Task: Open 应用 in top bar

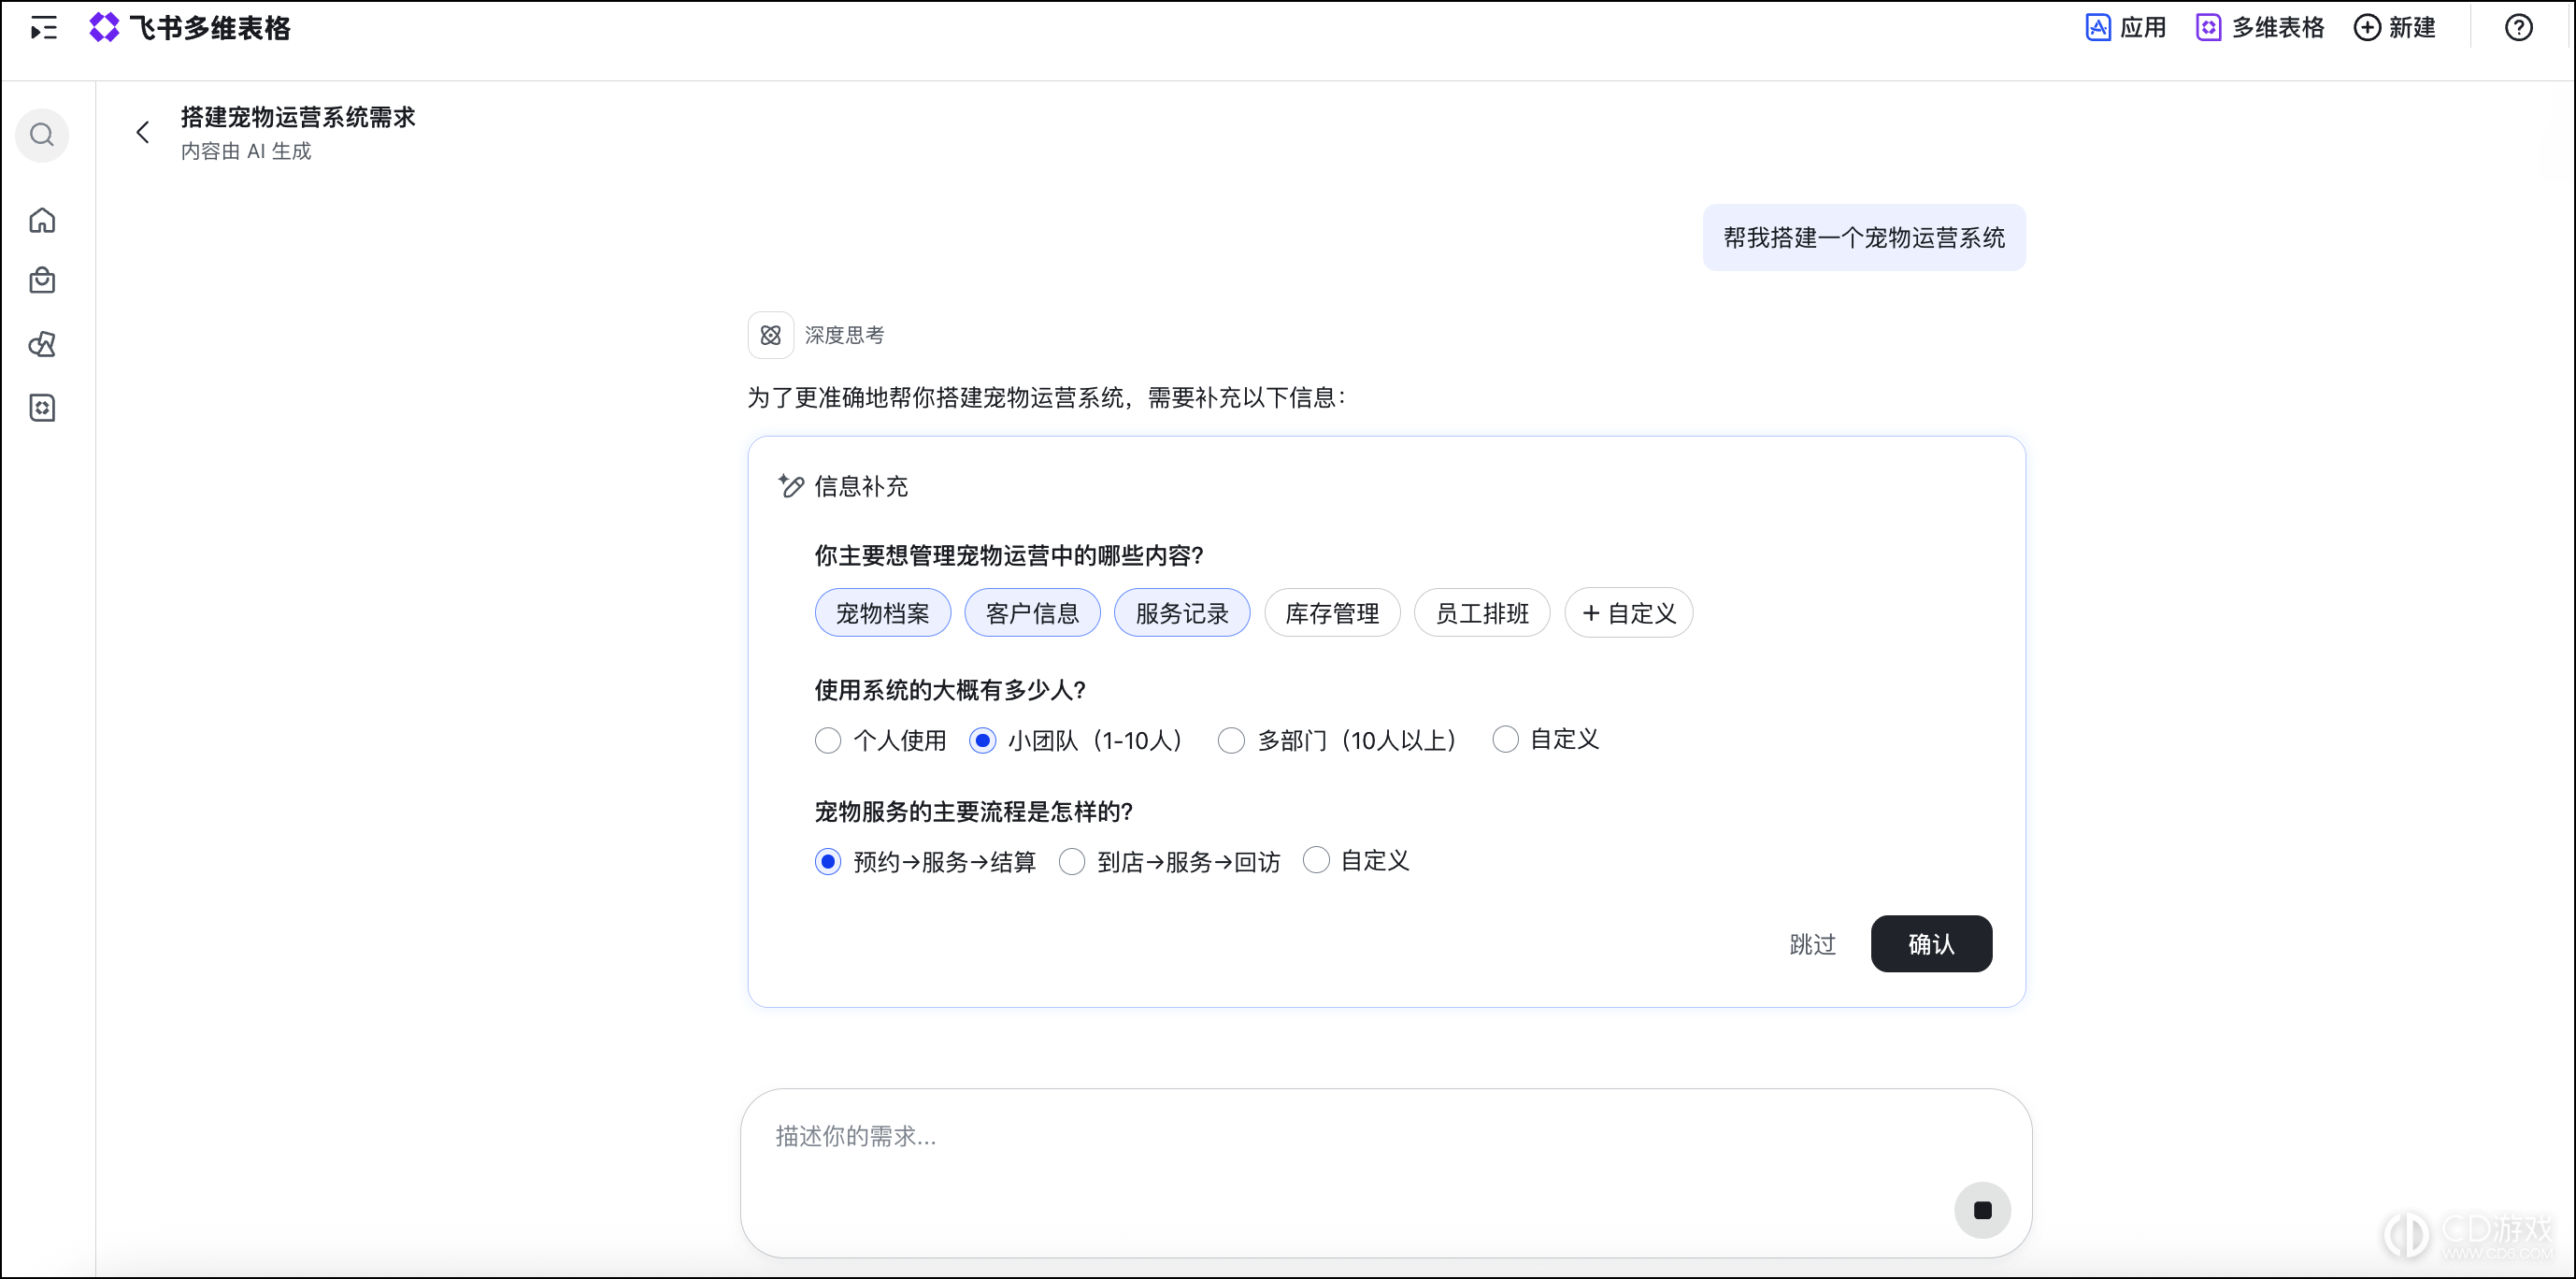Action: 2125,28
